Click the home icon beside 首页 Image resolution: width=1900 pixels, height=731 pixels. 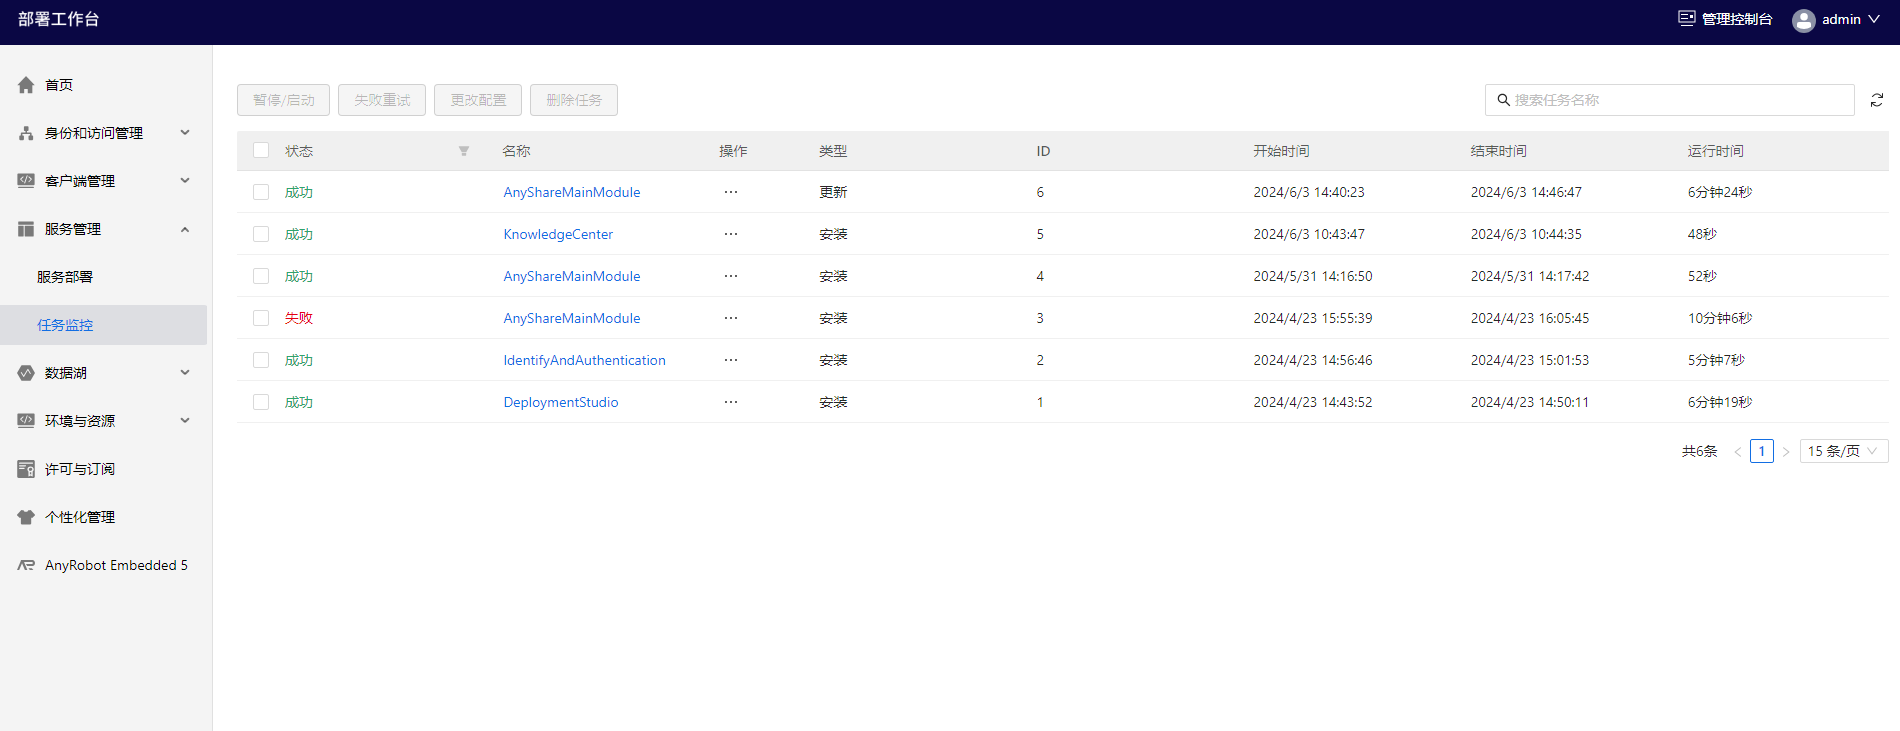(x=26, y=85)
